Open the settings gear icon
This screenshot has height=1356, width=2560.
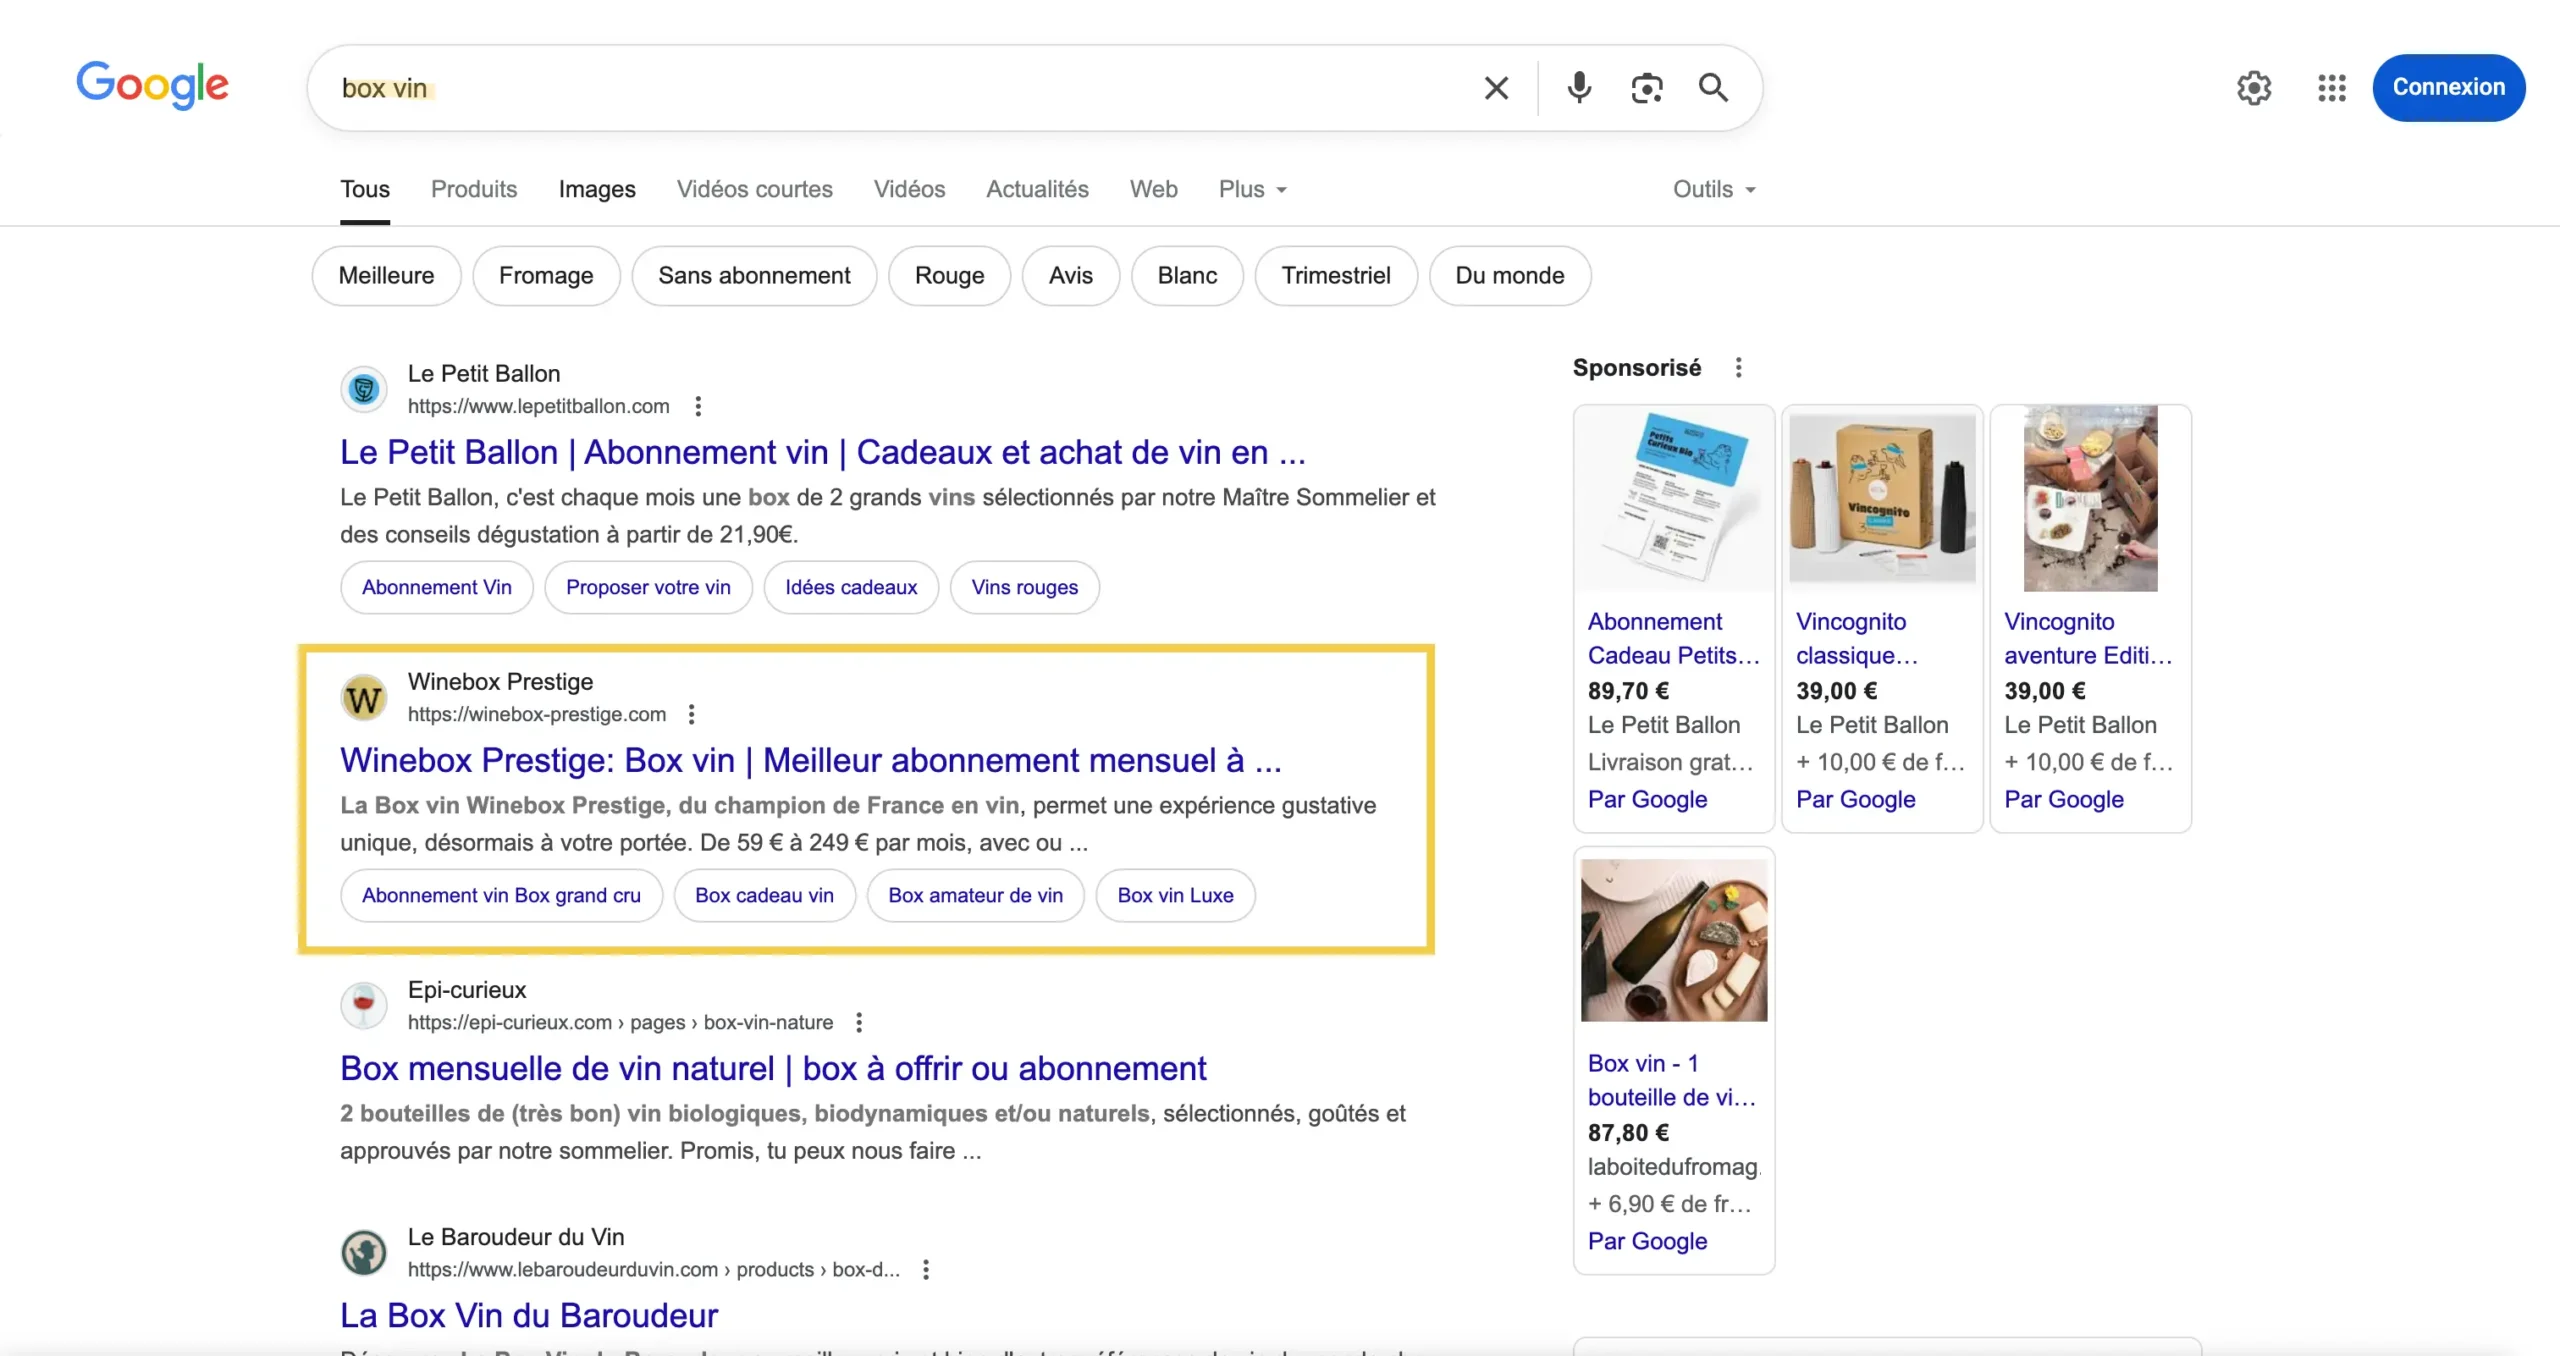(x=2254, y=88)
